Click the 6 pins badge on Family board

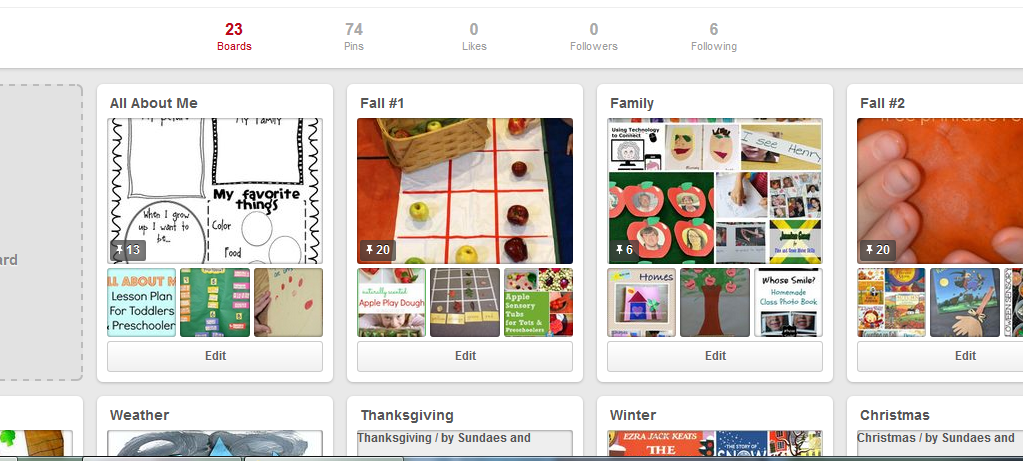click(x=624, y=250)
